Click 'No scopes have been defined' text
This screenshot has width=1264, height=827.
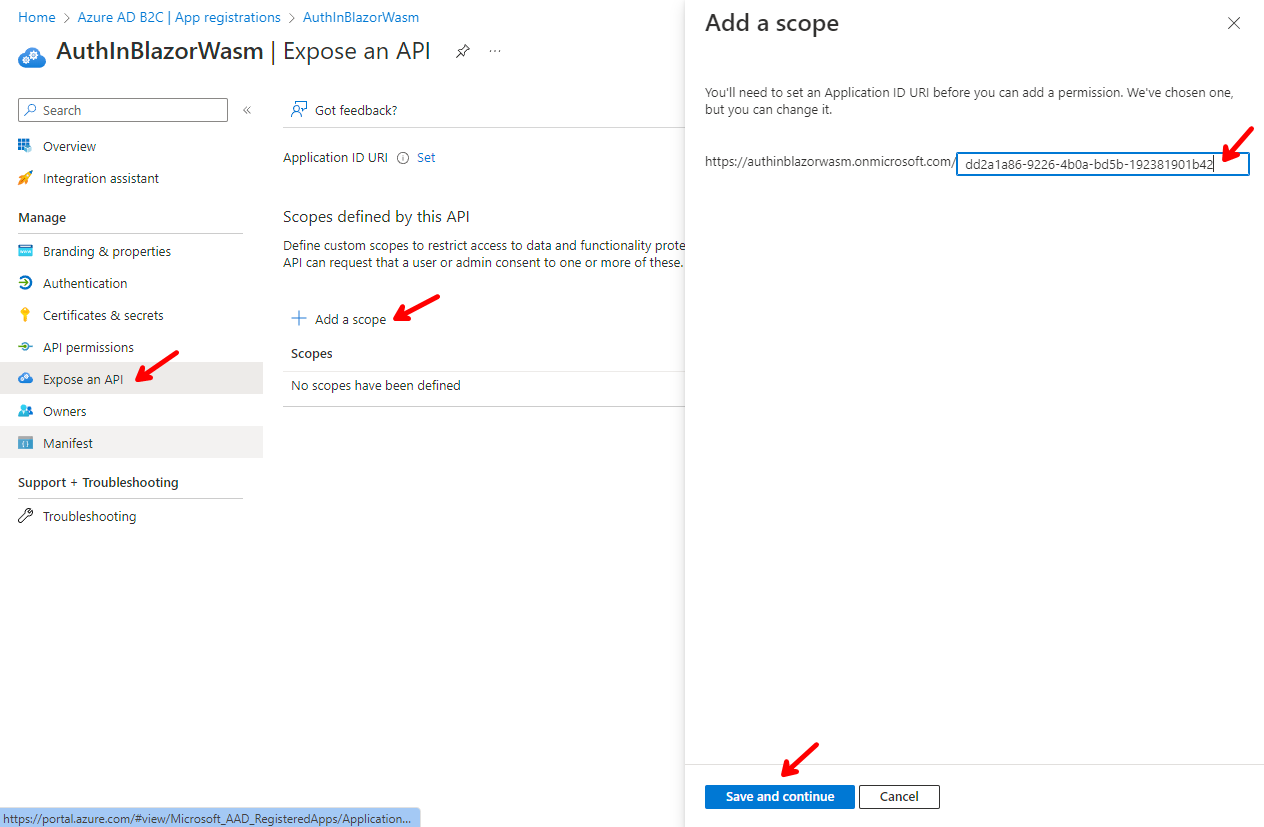376,385
